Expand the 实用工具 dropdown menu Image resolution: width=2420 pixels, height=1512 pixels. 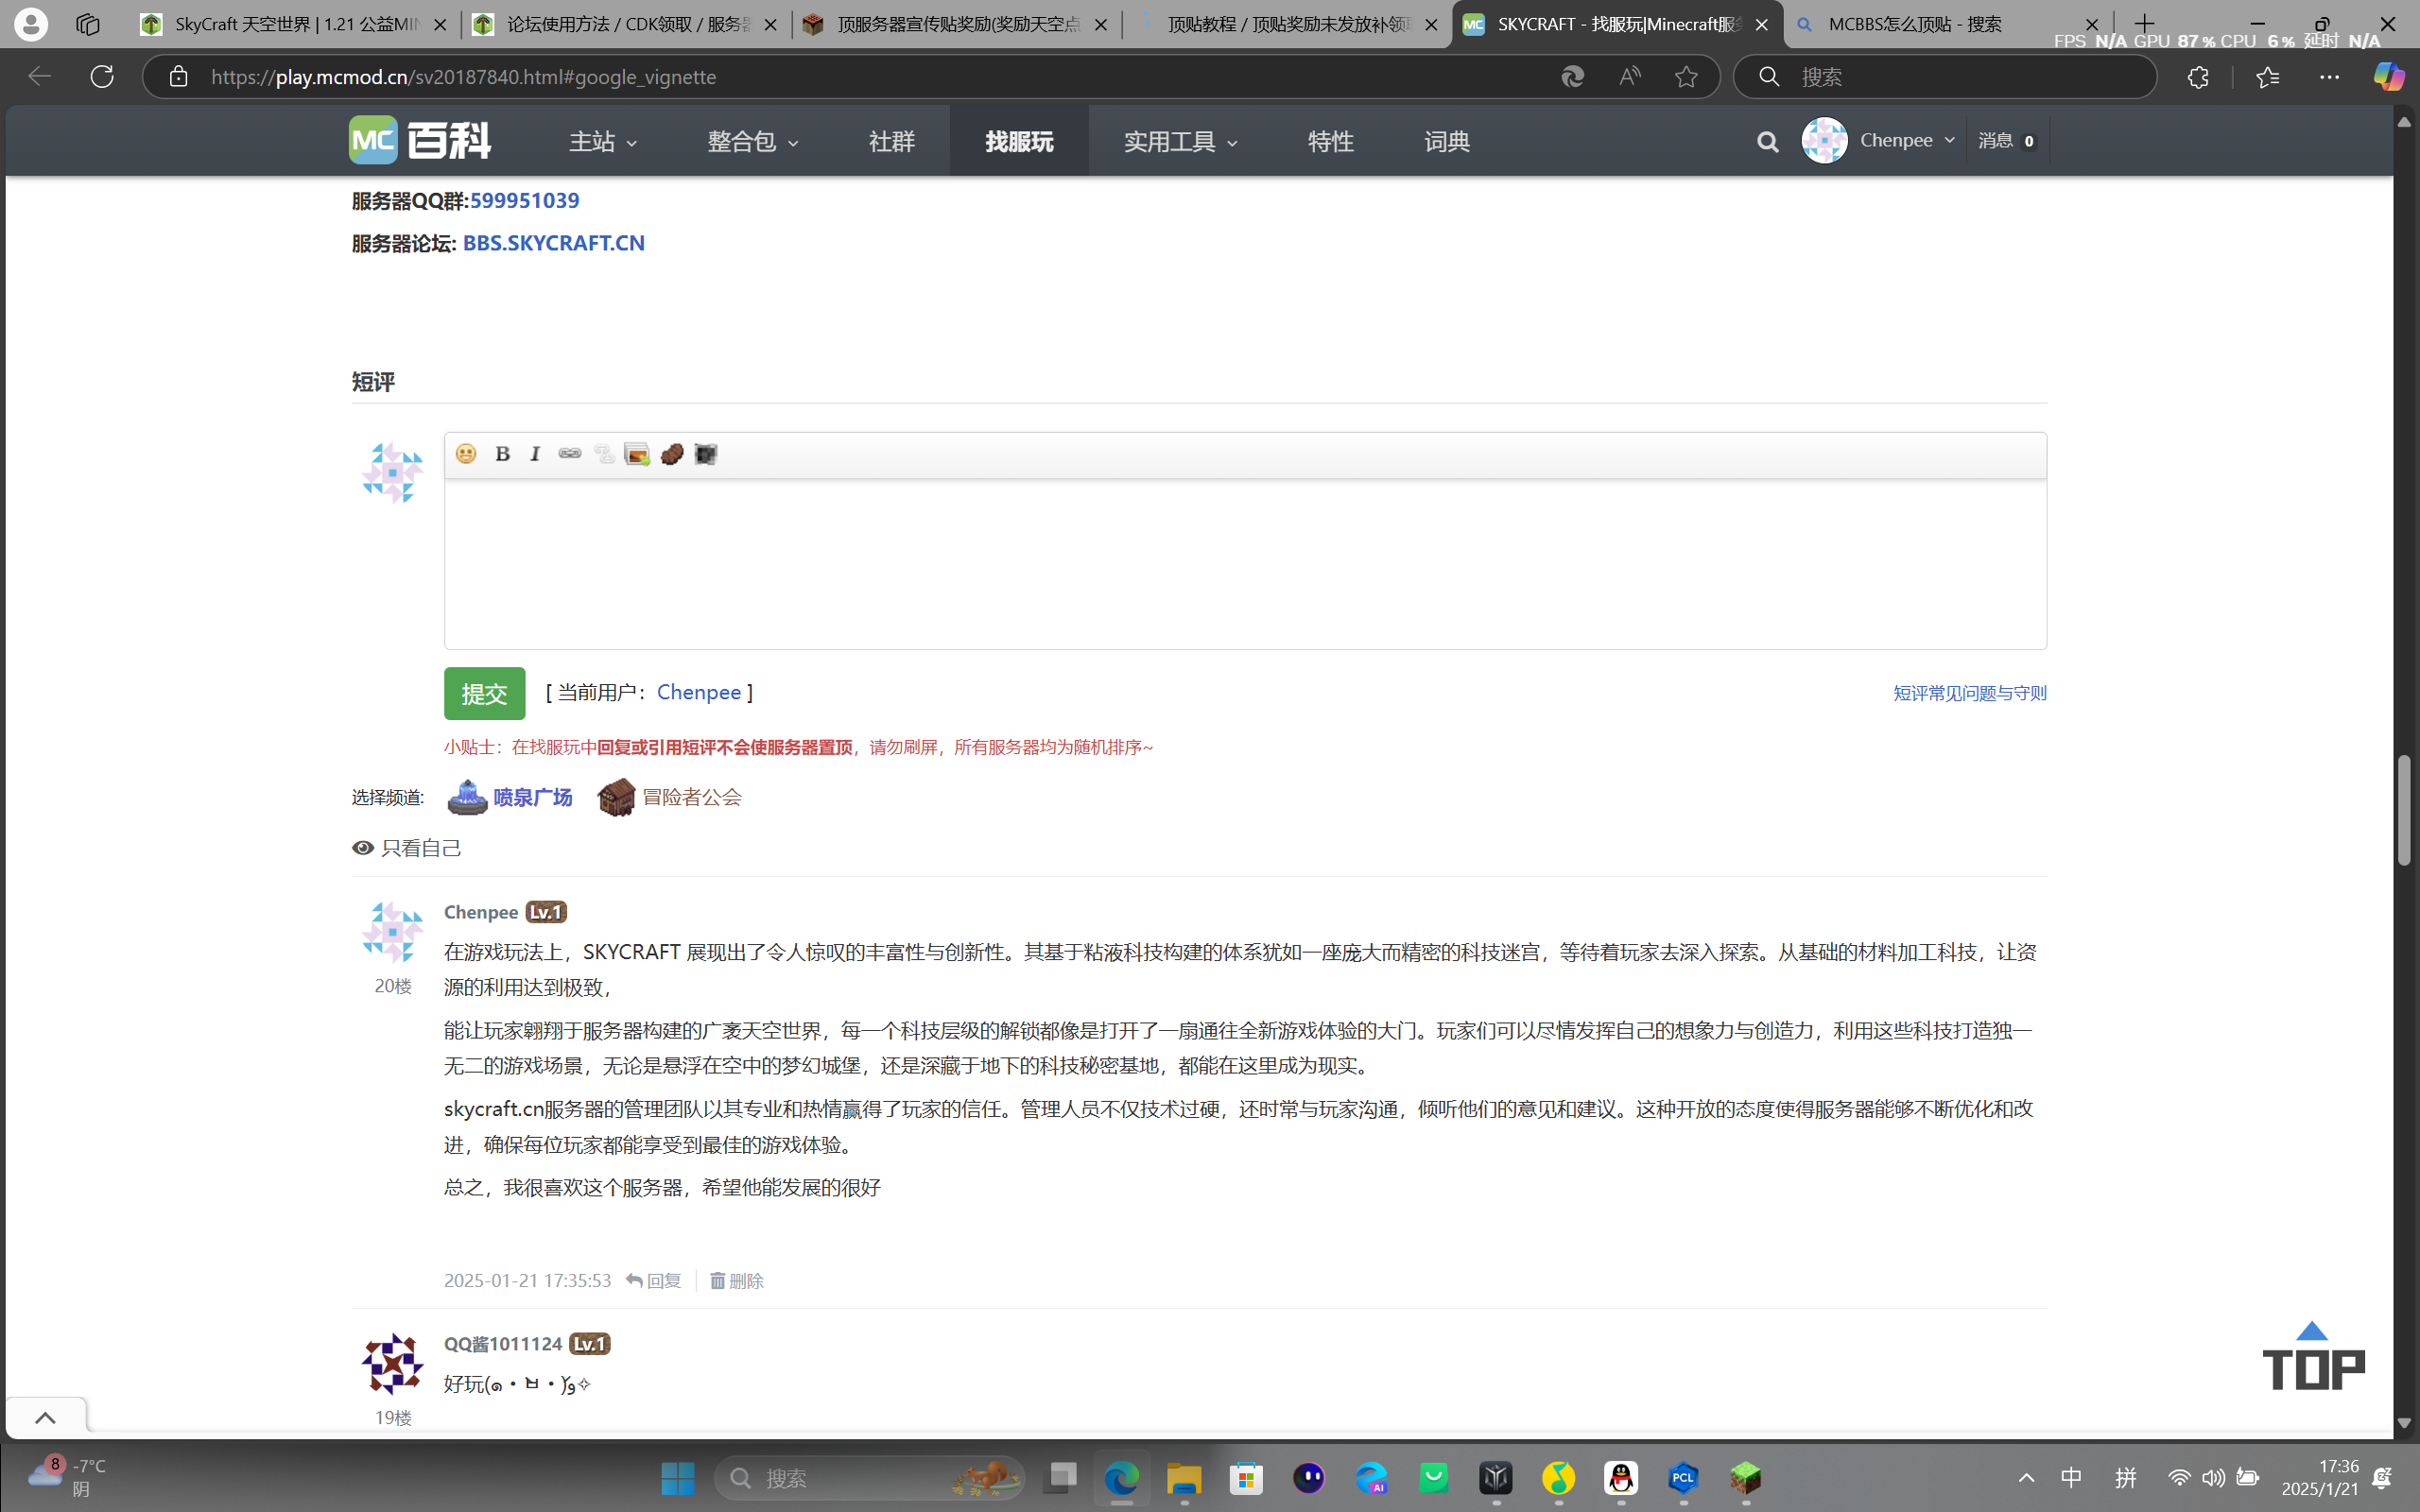pos(1181,142)
